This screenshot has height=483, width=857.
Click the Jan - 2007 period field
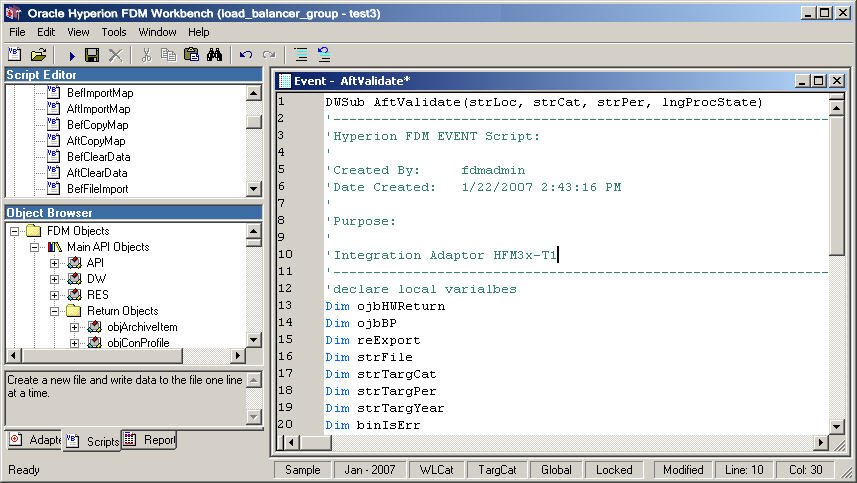(x=370, y=470)
